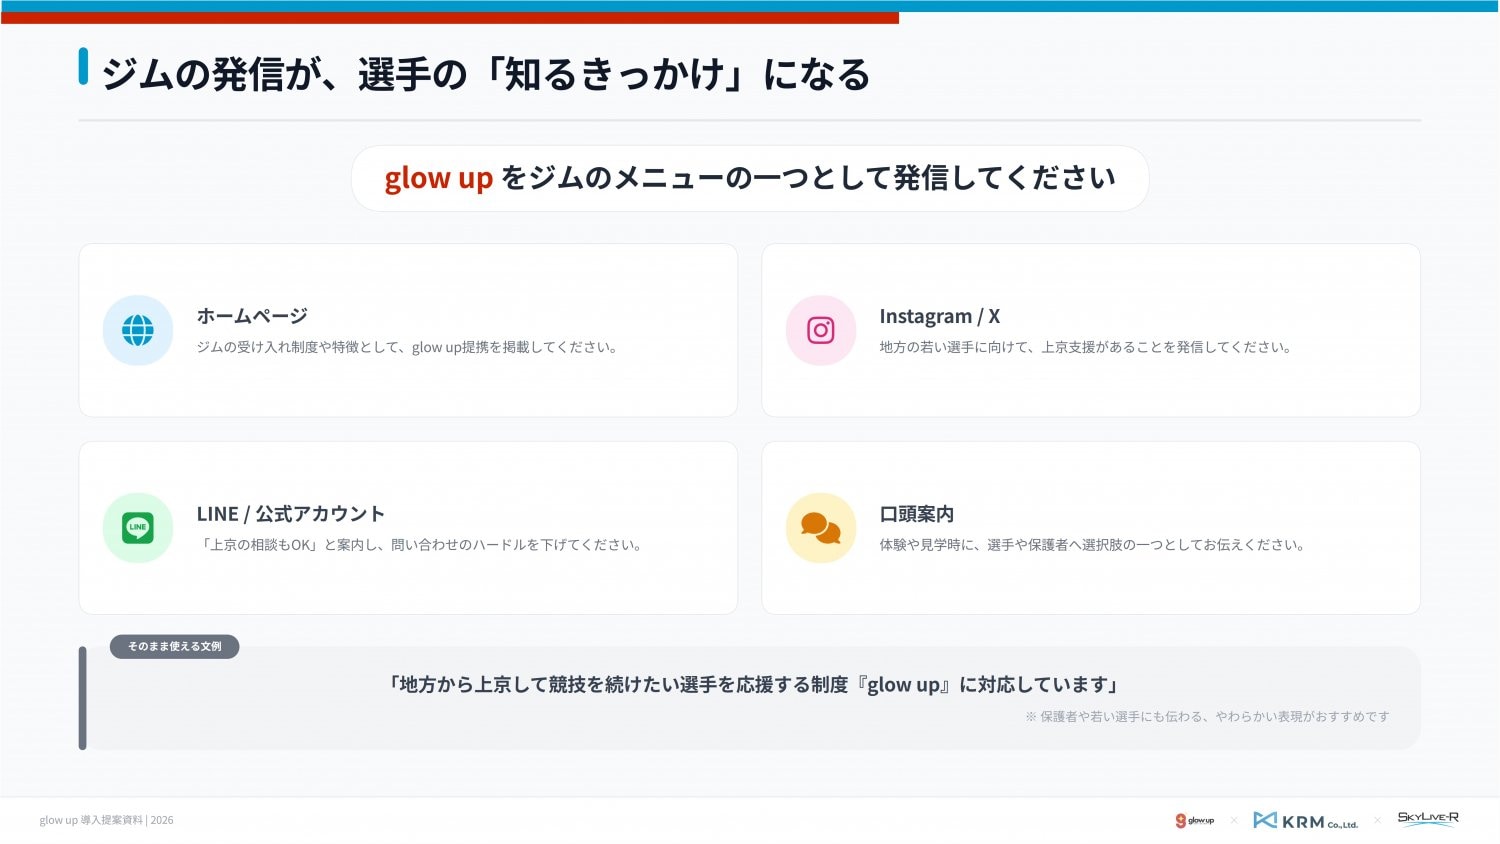The image size is (1500, 844).
Task: Select the footer text "glow up 導入提案資料 | 2026"
Action: tap(106, 820)
